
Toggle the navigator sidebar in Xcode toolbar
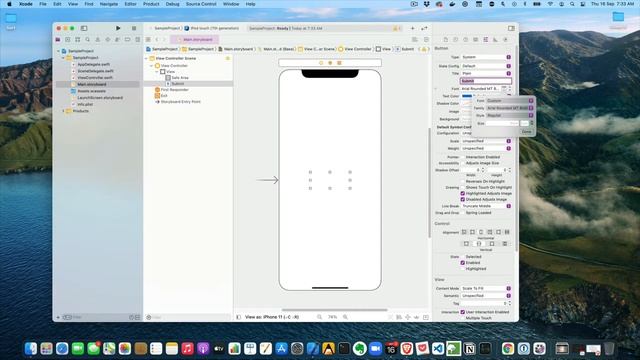tap(84, 28)
